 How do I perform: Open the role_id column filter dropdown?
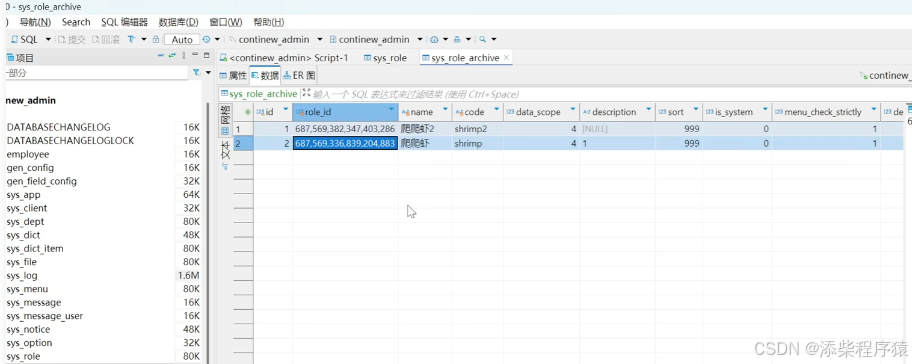pos(391,109)
